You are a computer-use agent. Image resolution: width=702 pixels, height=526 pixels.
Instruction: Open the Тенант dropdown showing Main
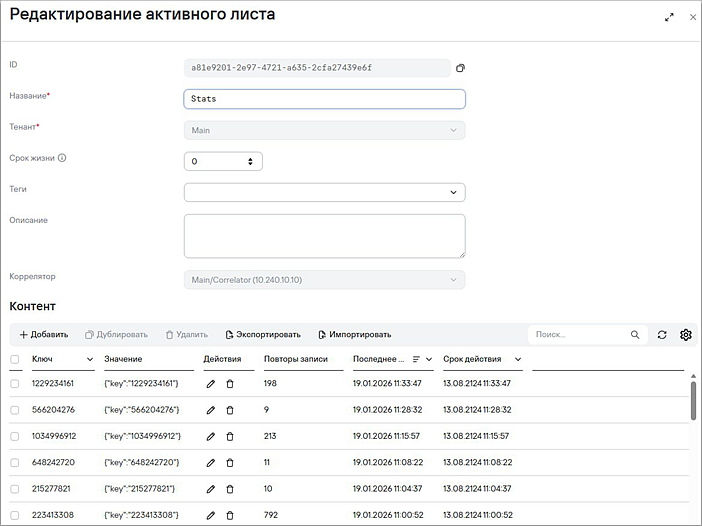pyautogui.click(x=325, y=130)
